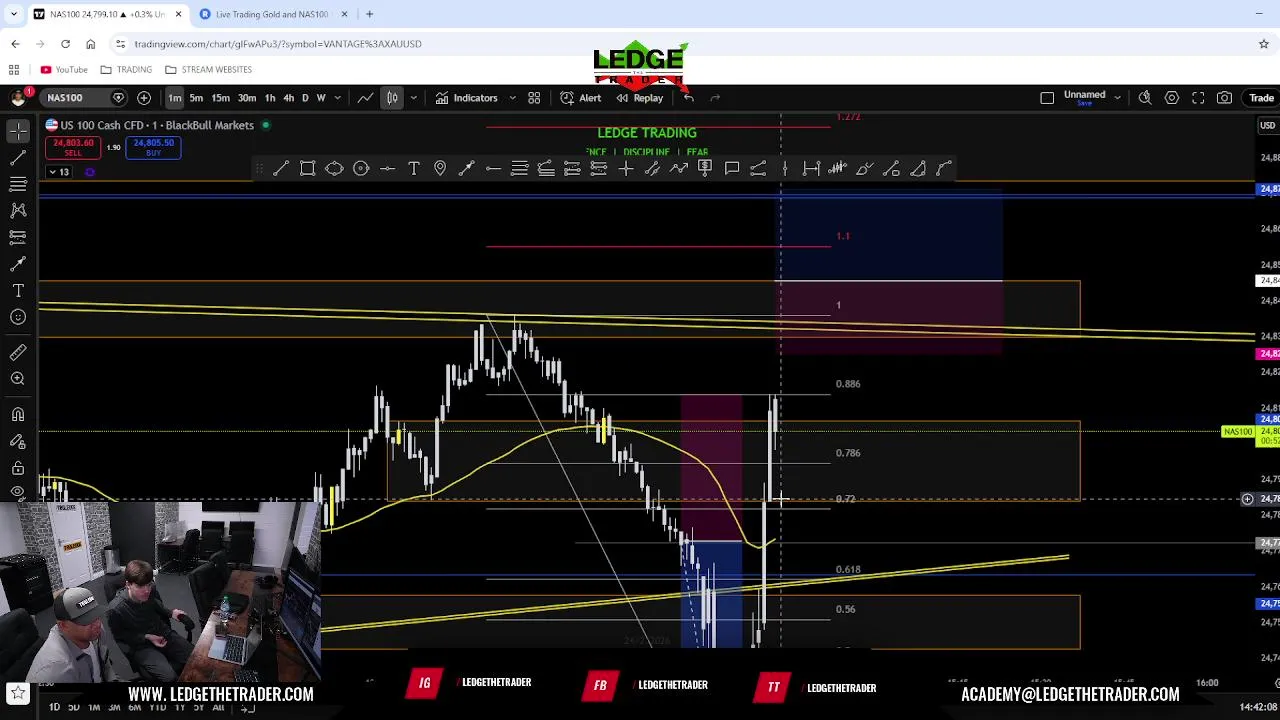Select the W weekly timeframe
The image size is (1280, 720).
321,98
